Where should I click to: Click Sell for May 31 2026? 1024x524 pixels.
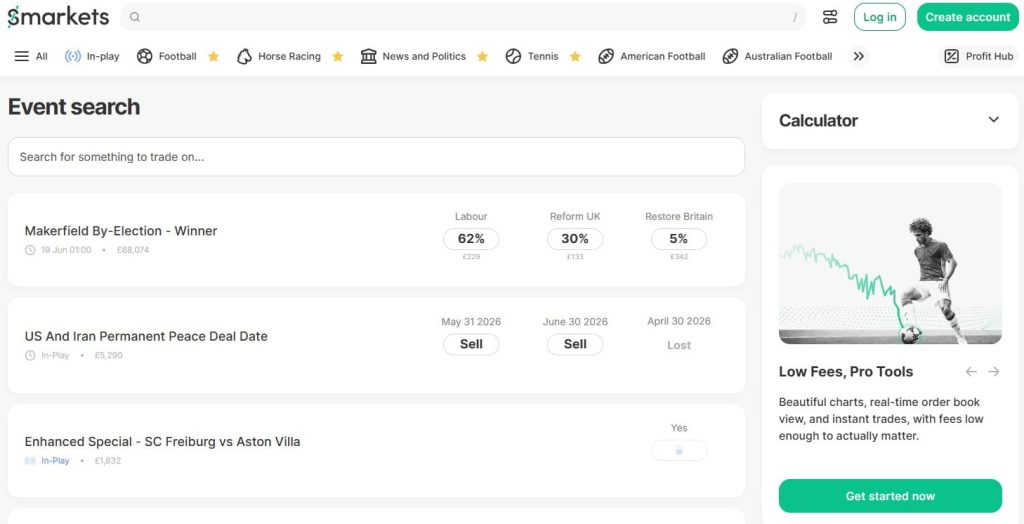click(471, 344)
